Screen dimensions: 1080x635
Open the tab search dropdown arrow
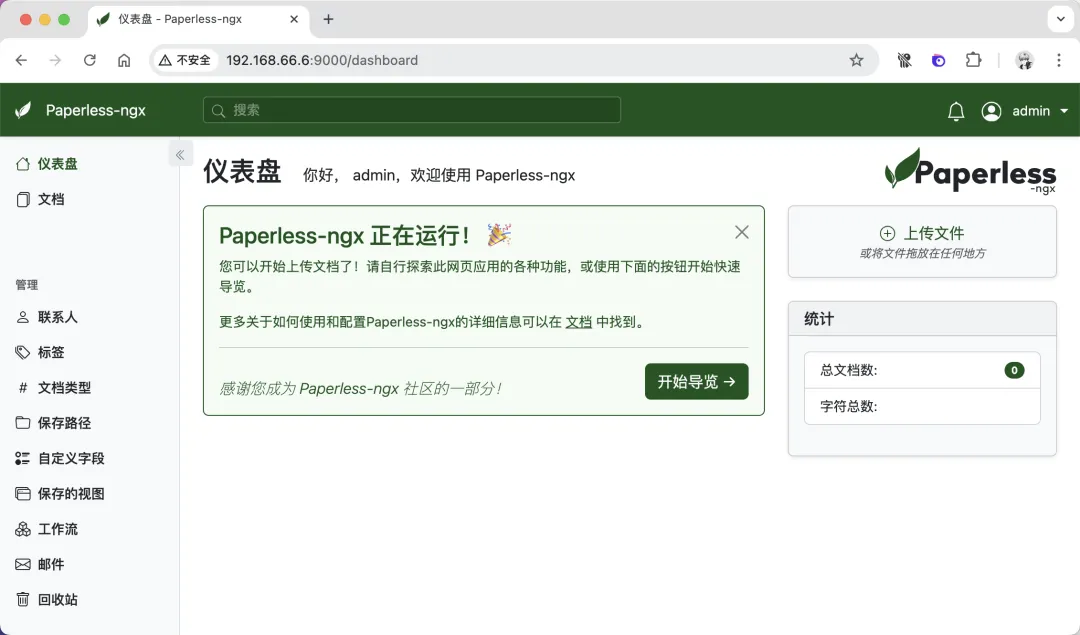pyautogui.click(x=1061, y=19)
